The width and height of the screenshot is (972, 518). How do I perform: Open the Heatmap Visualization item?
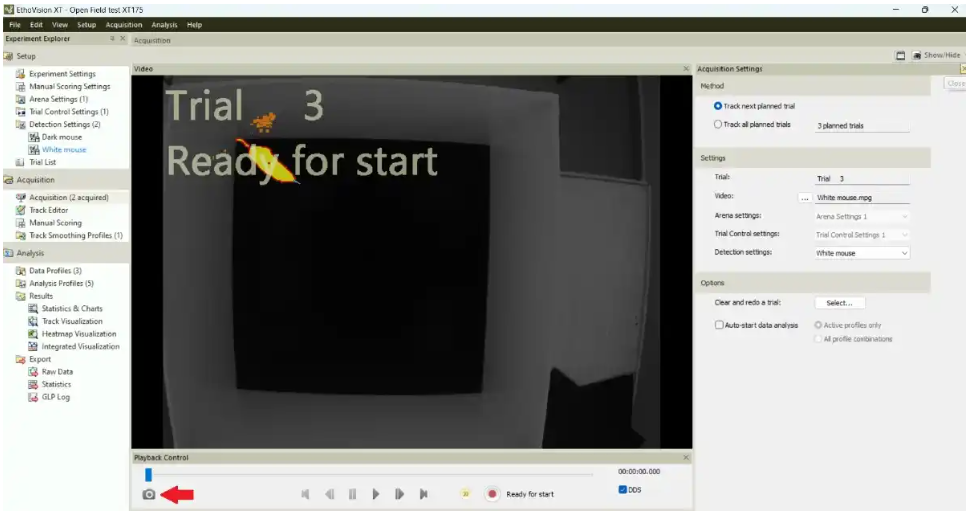[x=78, y=334]
